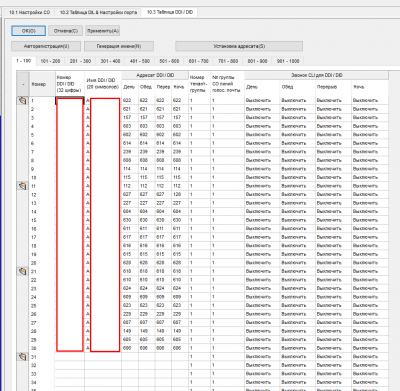Click День destination 229 in row 26
The height and width of the screenshot is (391, 400).
[x=129, y=314]
